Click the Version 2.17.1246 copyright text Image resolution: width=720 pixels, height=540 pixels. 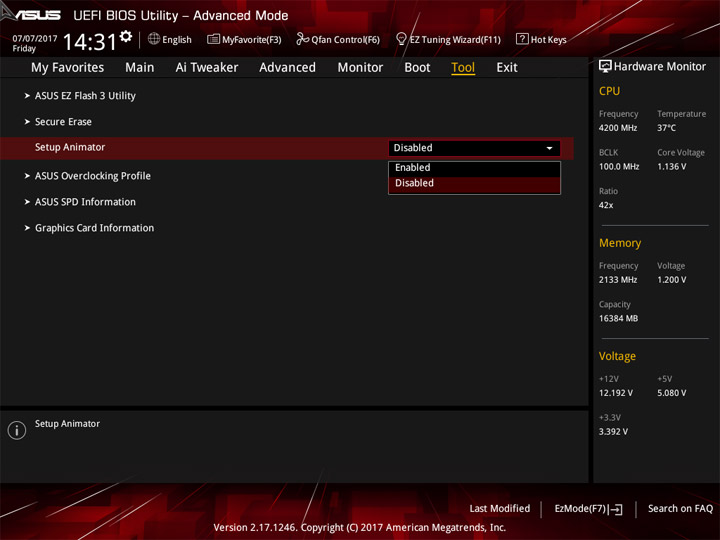(360, 528)
